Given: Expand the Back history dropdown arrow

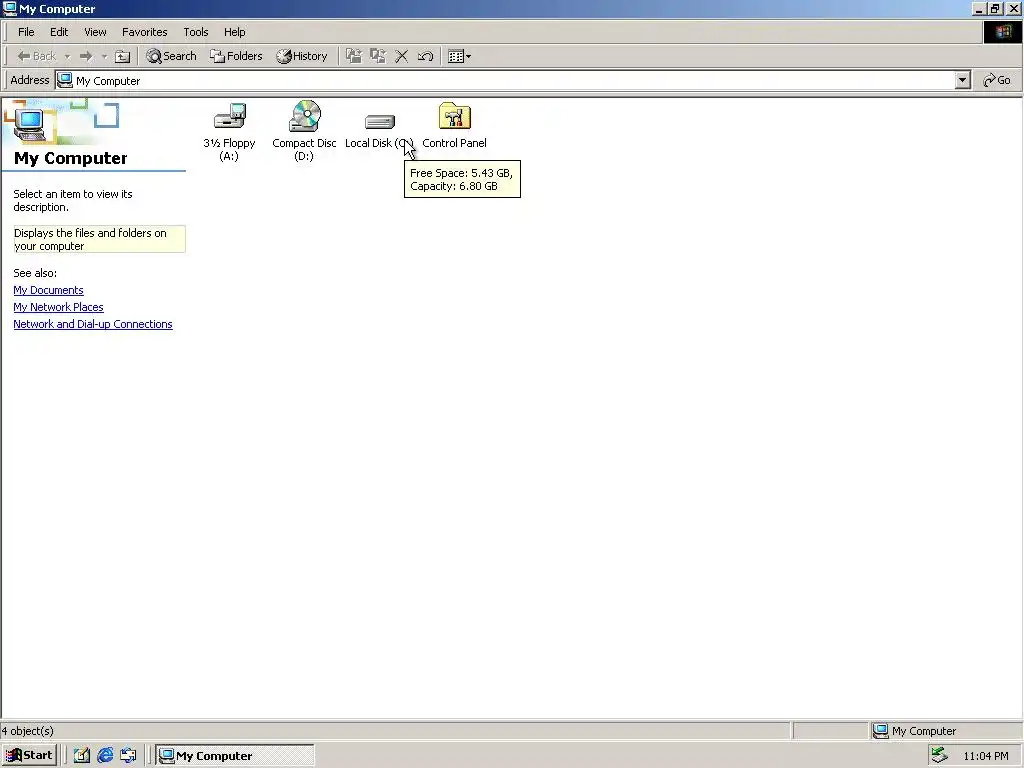Looking at the screenshot, I should (x=67, y=57).
